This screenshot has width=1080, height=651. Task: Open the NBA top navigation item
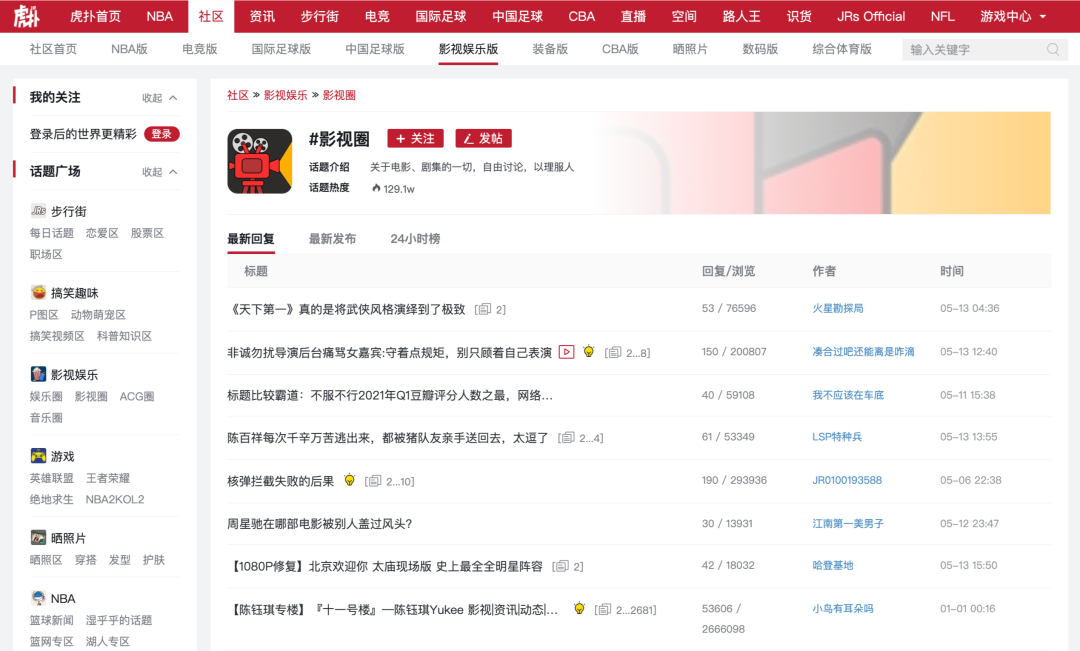coord(159,17)
